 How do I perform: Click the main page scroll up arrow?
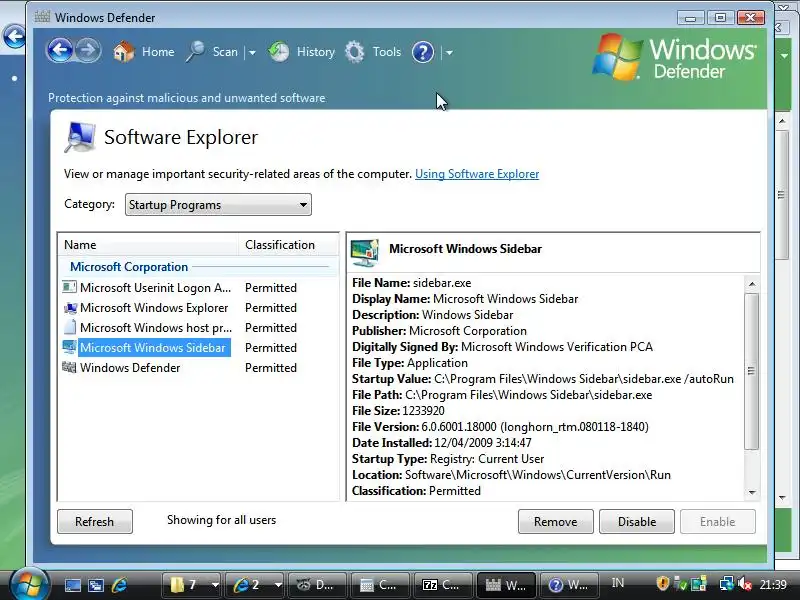(782, 121)
